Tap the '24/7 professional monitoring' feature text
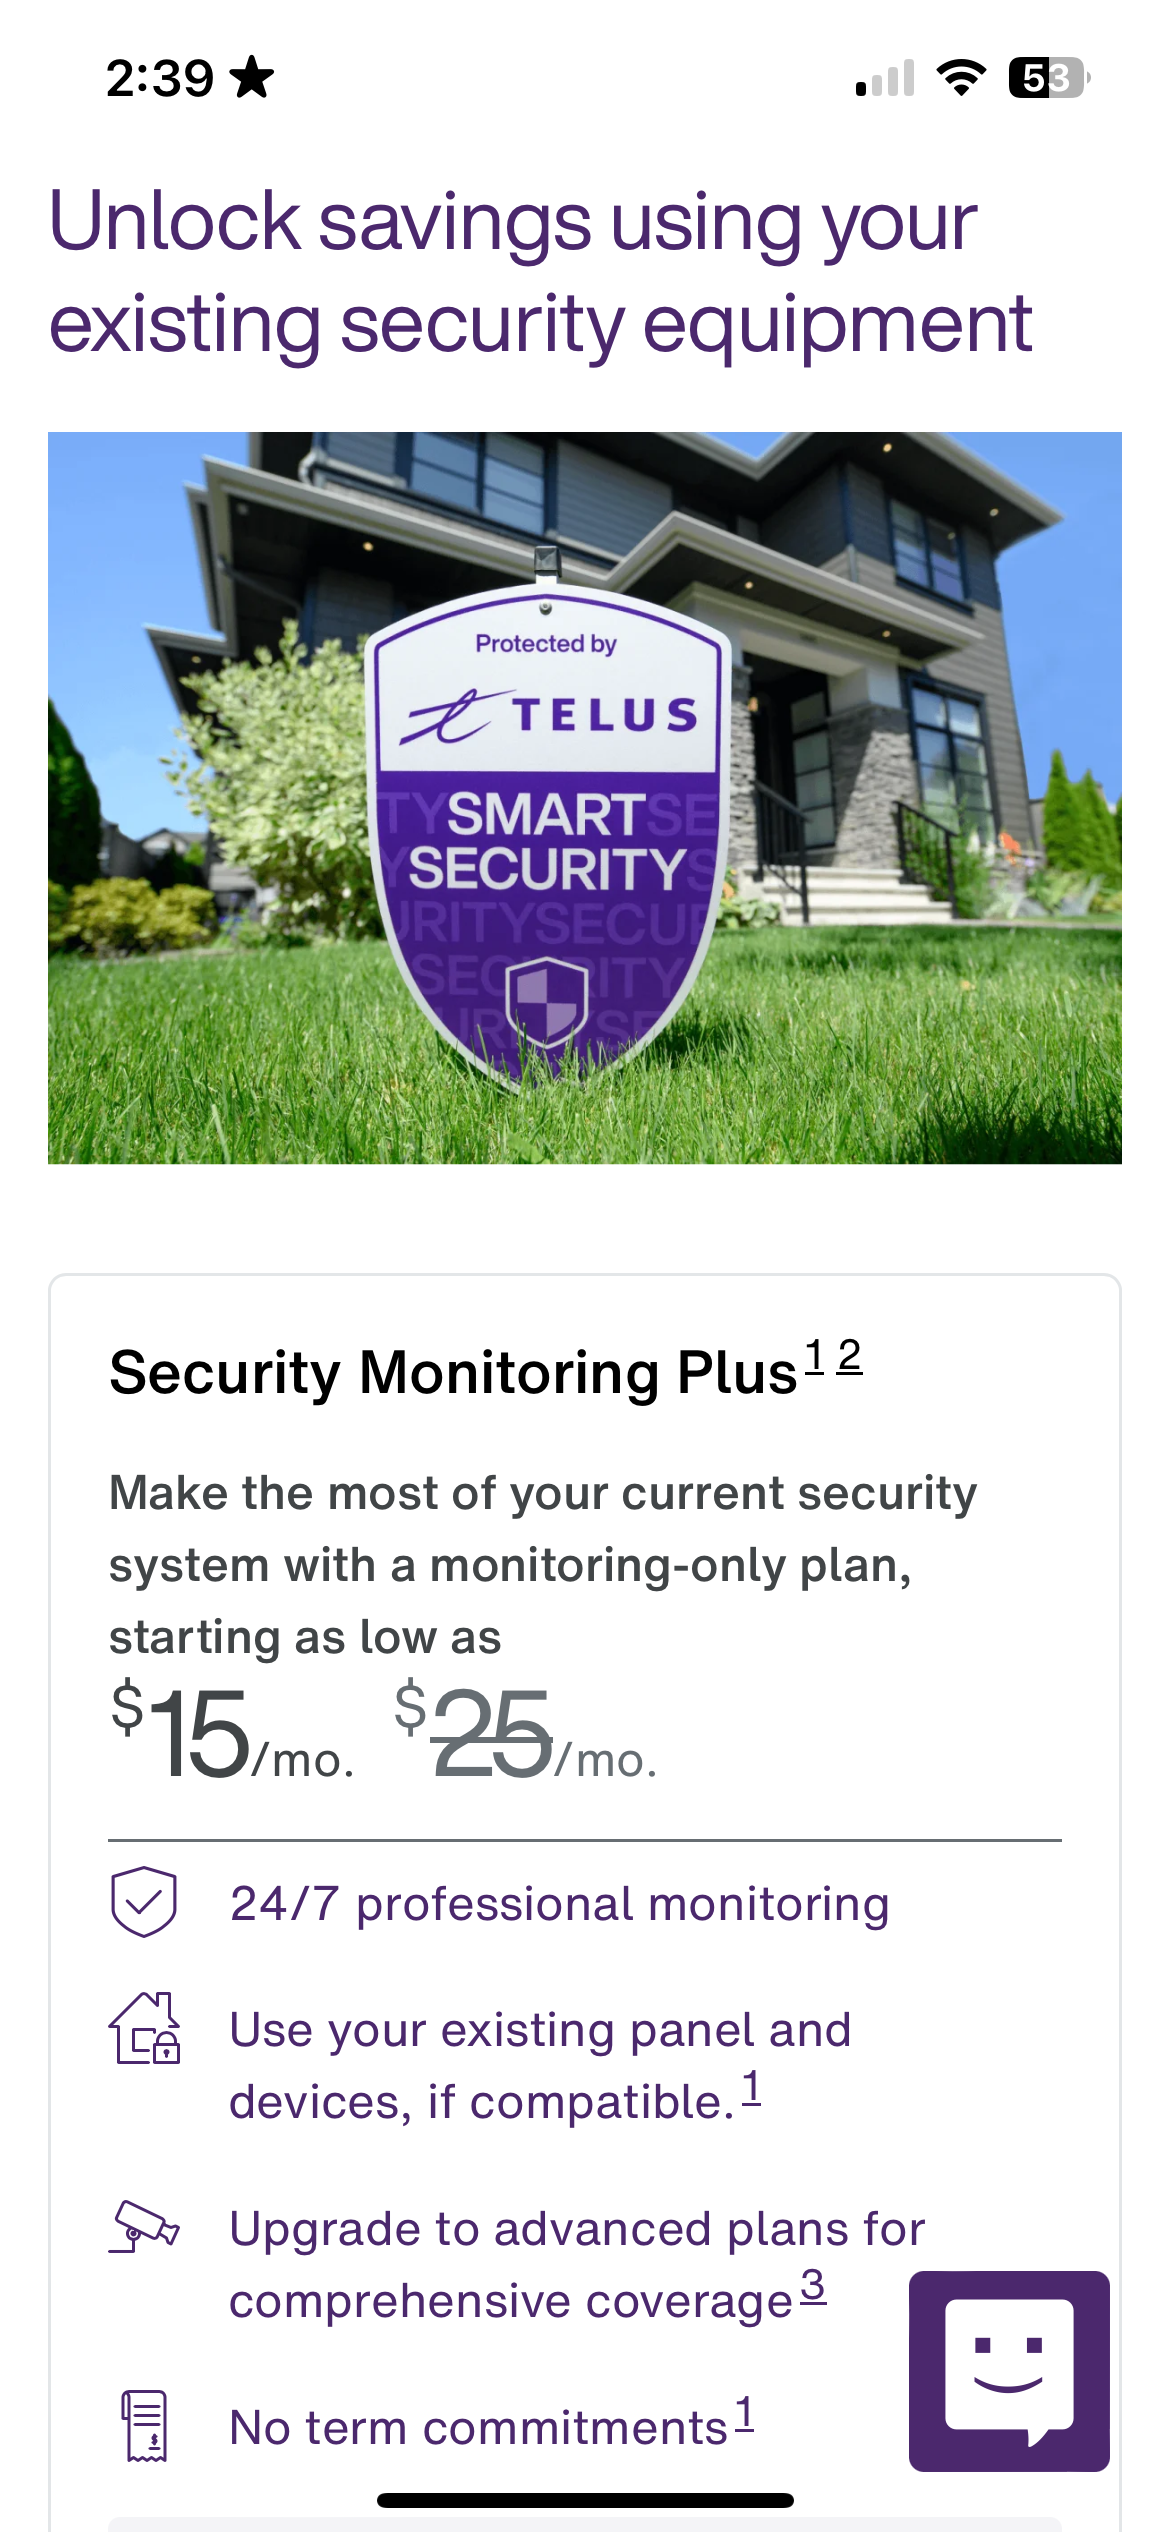This screenshot has height=2532, width=1170. [x=559, y=1903]
